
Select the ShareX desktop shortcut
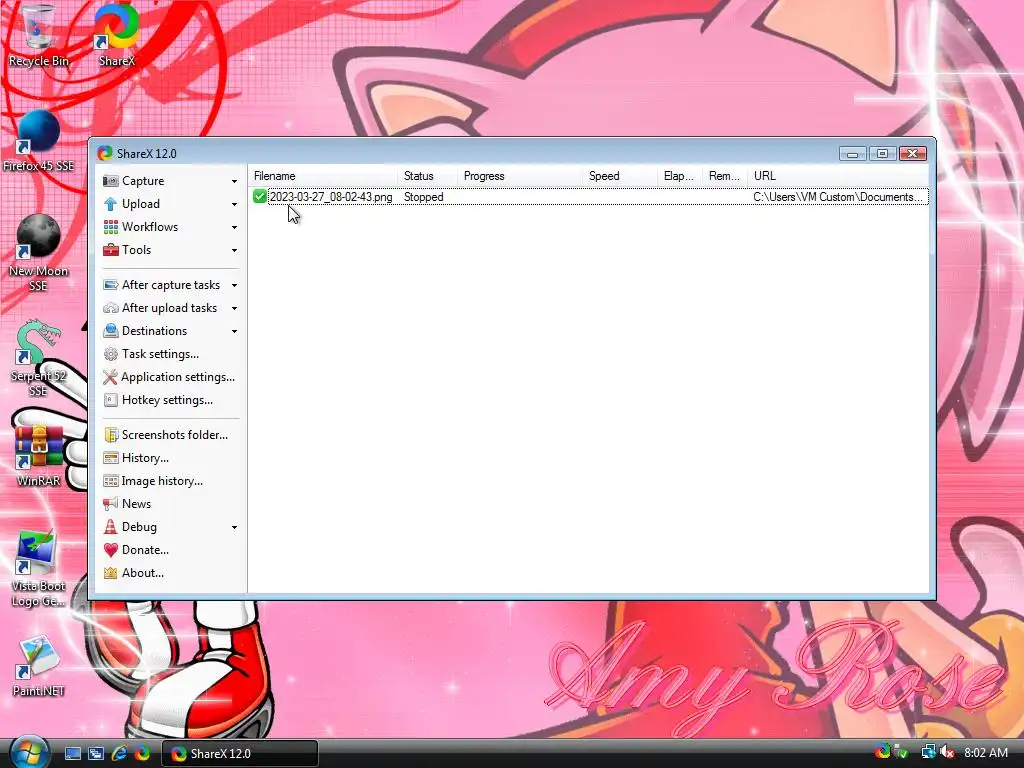117,37
